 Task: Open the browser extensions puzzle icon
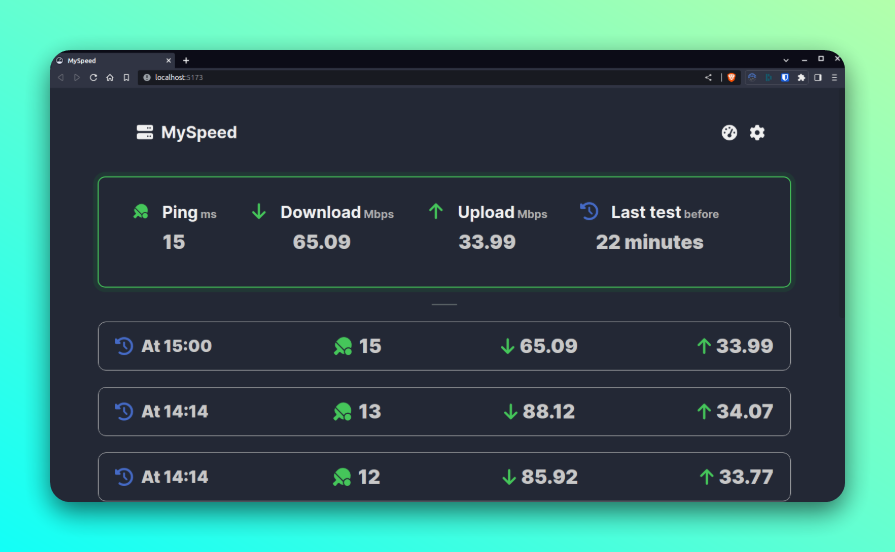click(x=801, y=77)
